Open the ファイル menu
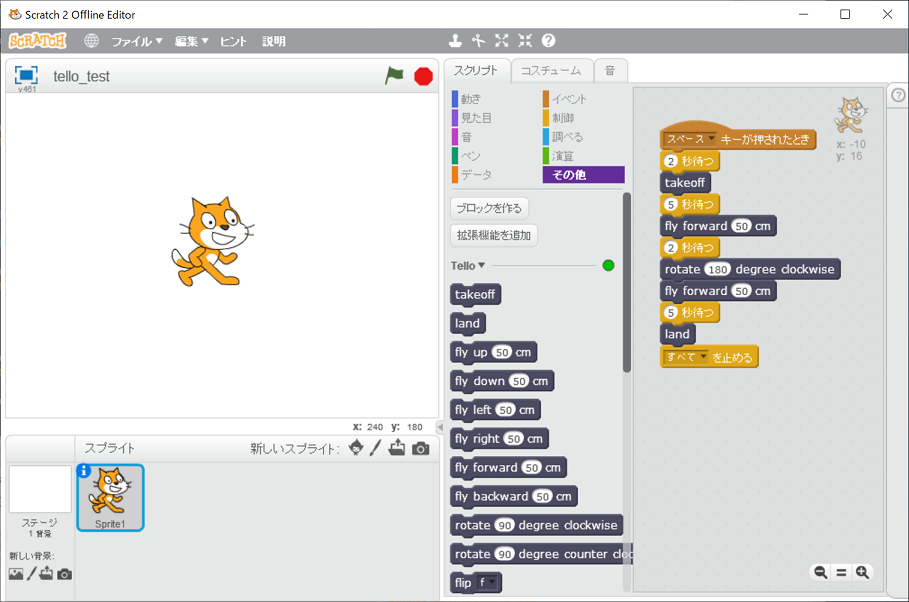 136,41
